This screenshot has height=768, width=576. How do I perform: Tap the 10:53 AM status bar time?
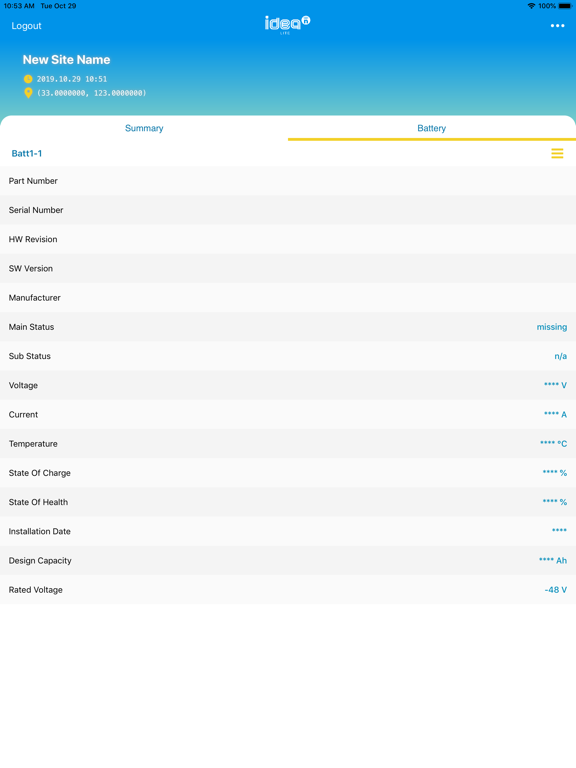tap(19, 6)
